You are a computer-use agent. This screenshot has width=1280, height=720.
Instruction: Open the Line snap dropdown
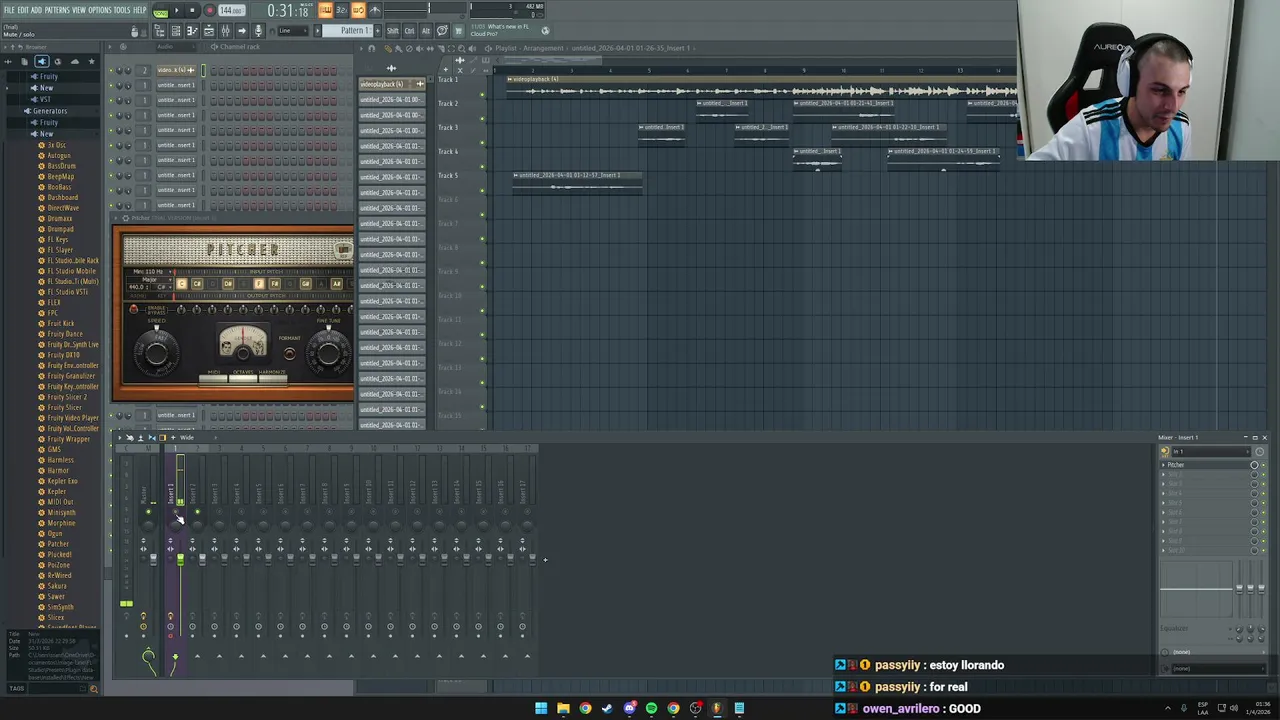[292, 31]
